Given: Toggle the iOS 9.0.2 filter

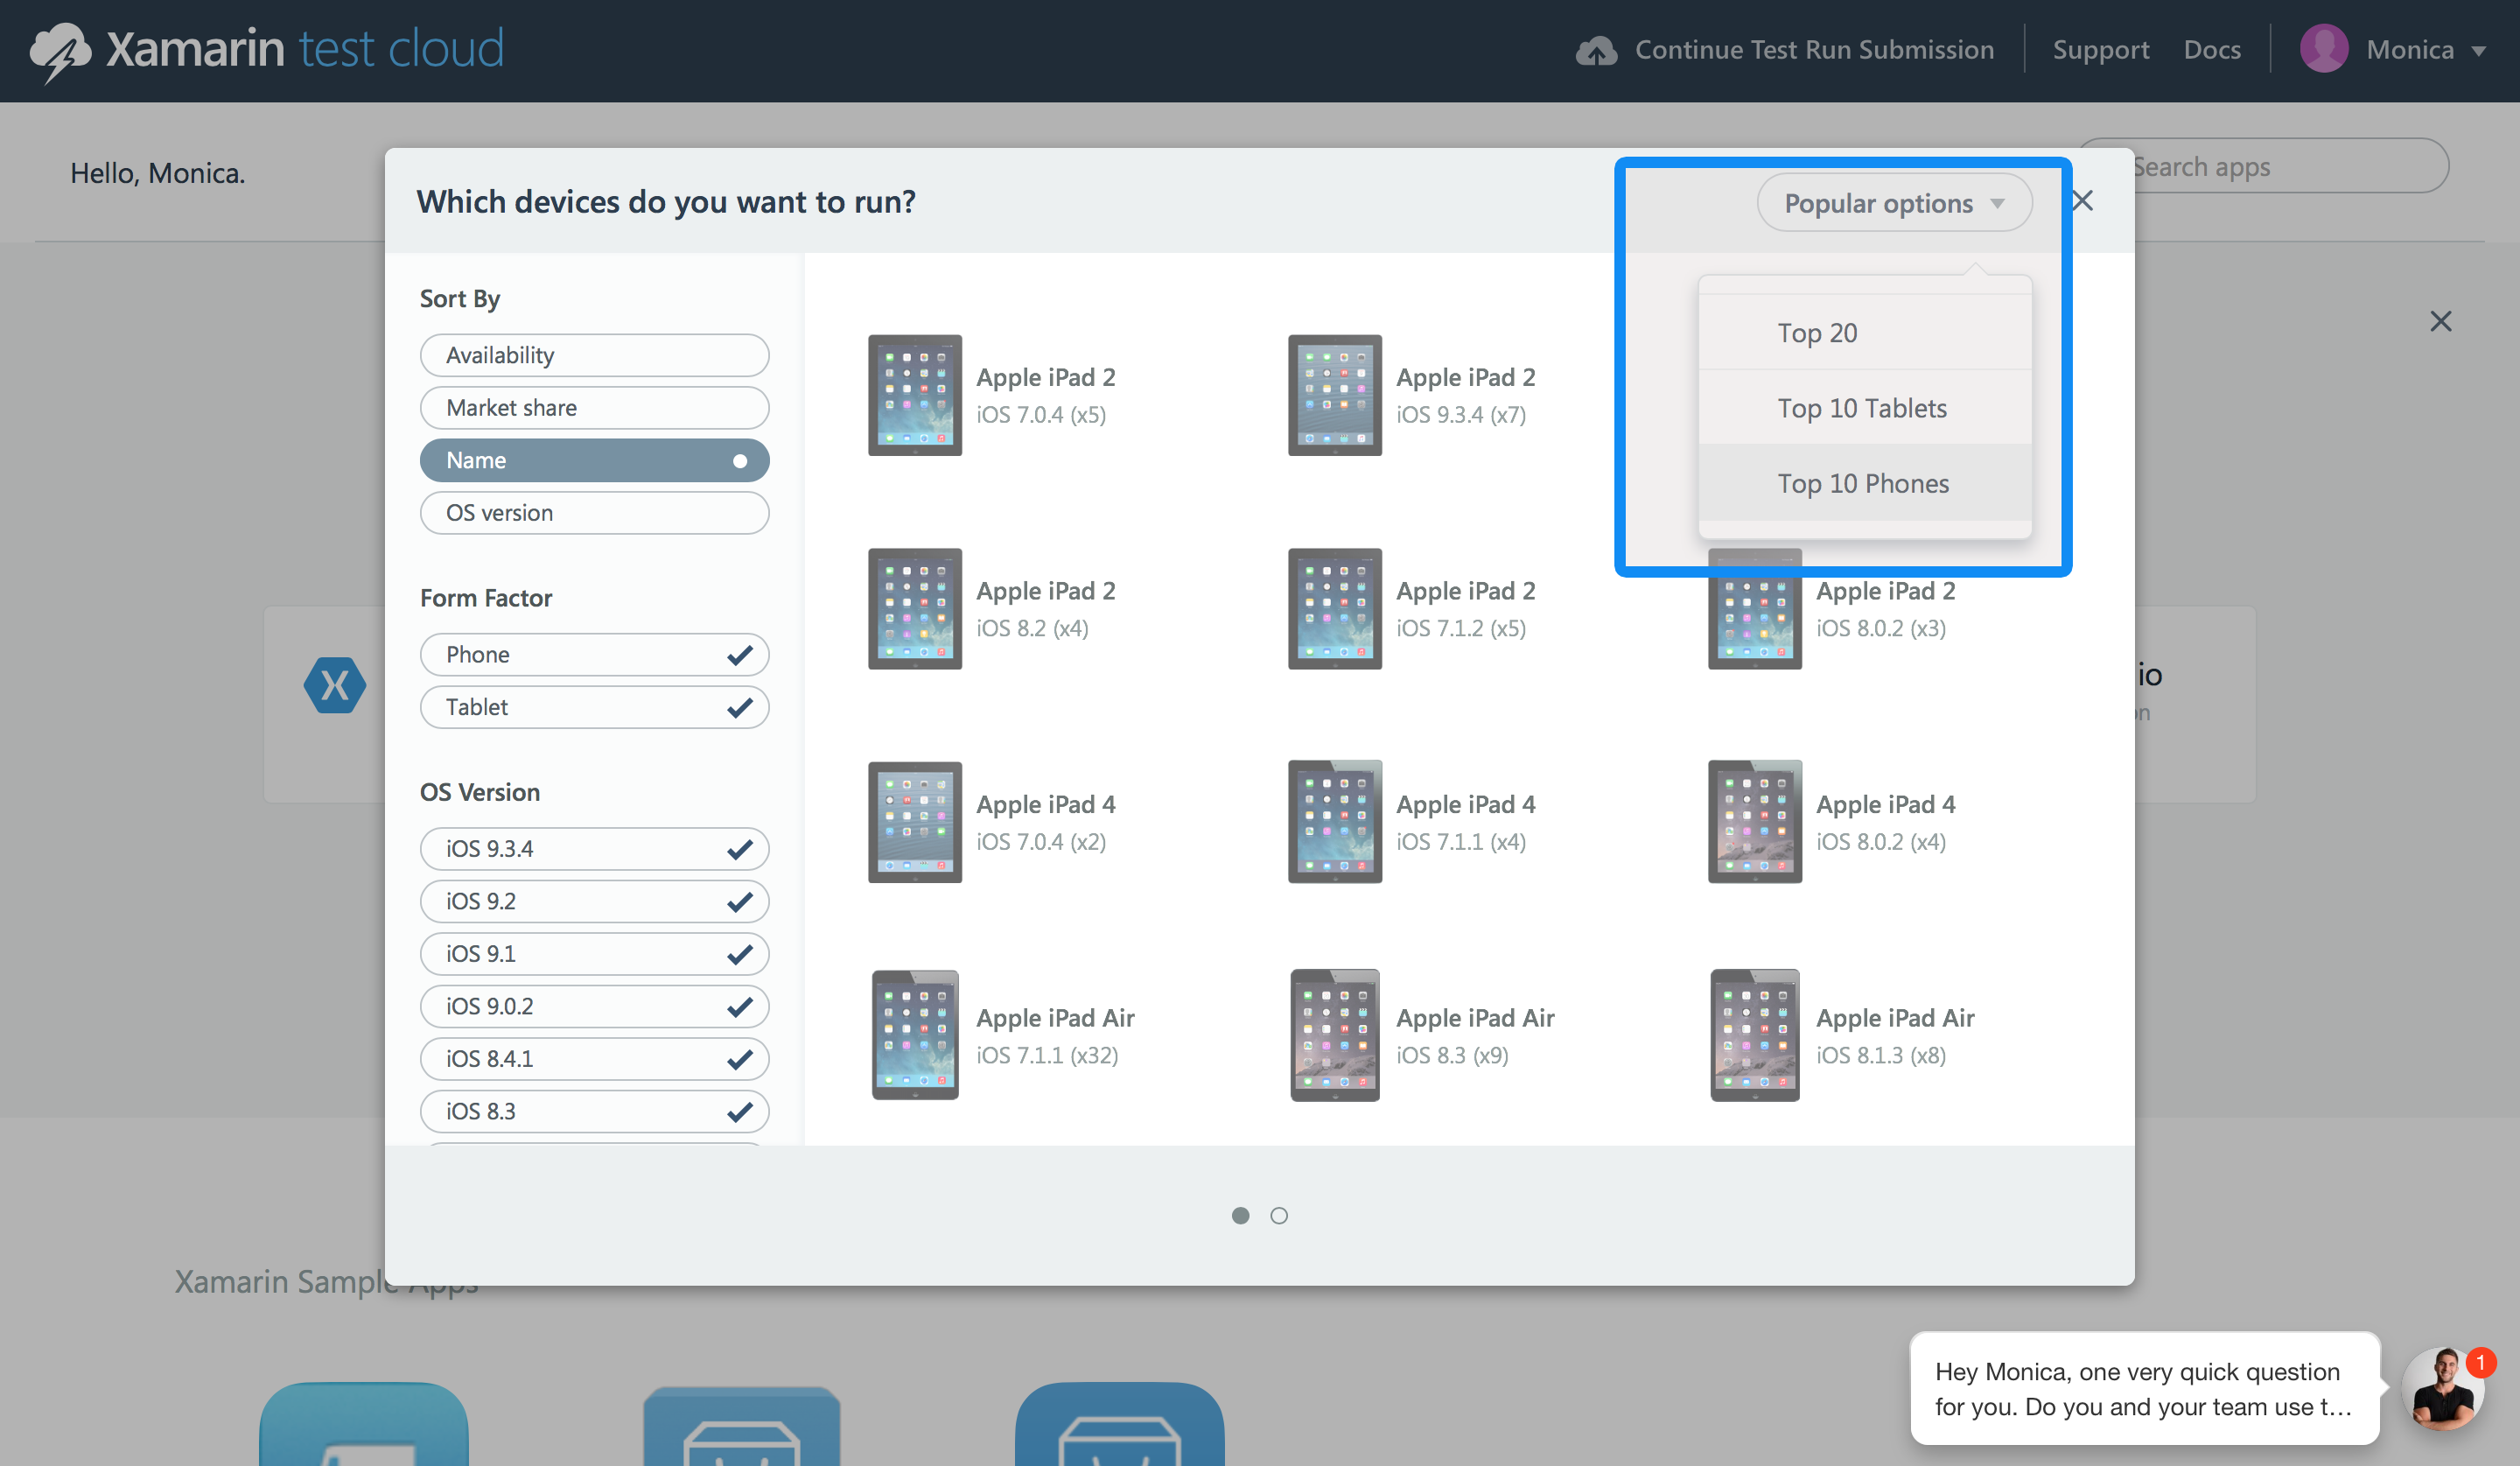Looking at the screenshot, I should [x=594, y=1006].
